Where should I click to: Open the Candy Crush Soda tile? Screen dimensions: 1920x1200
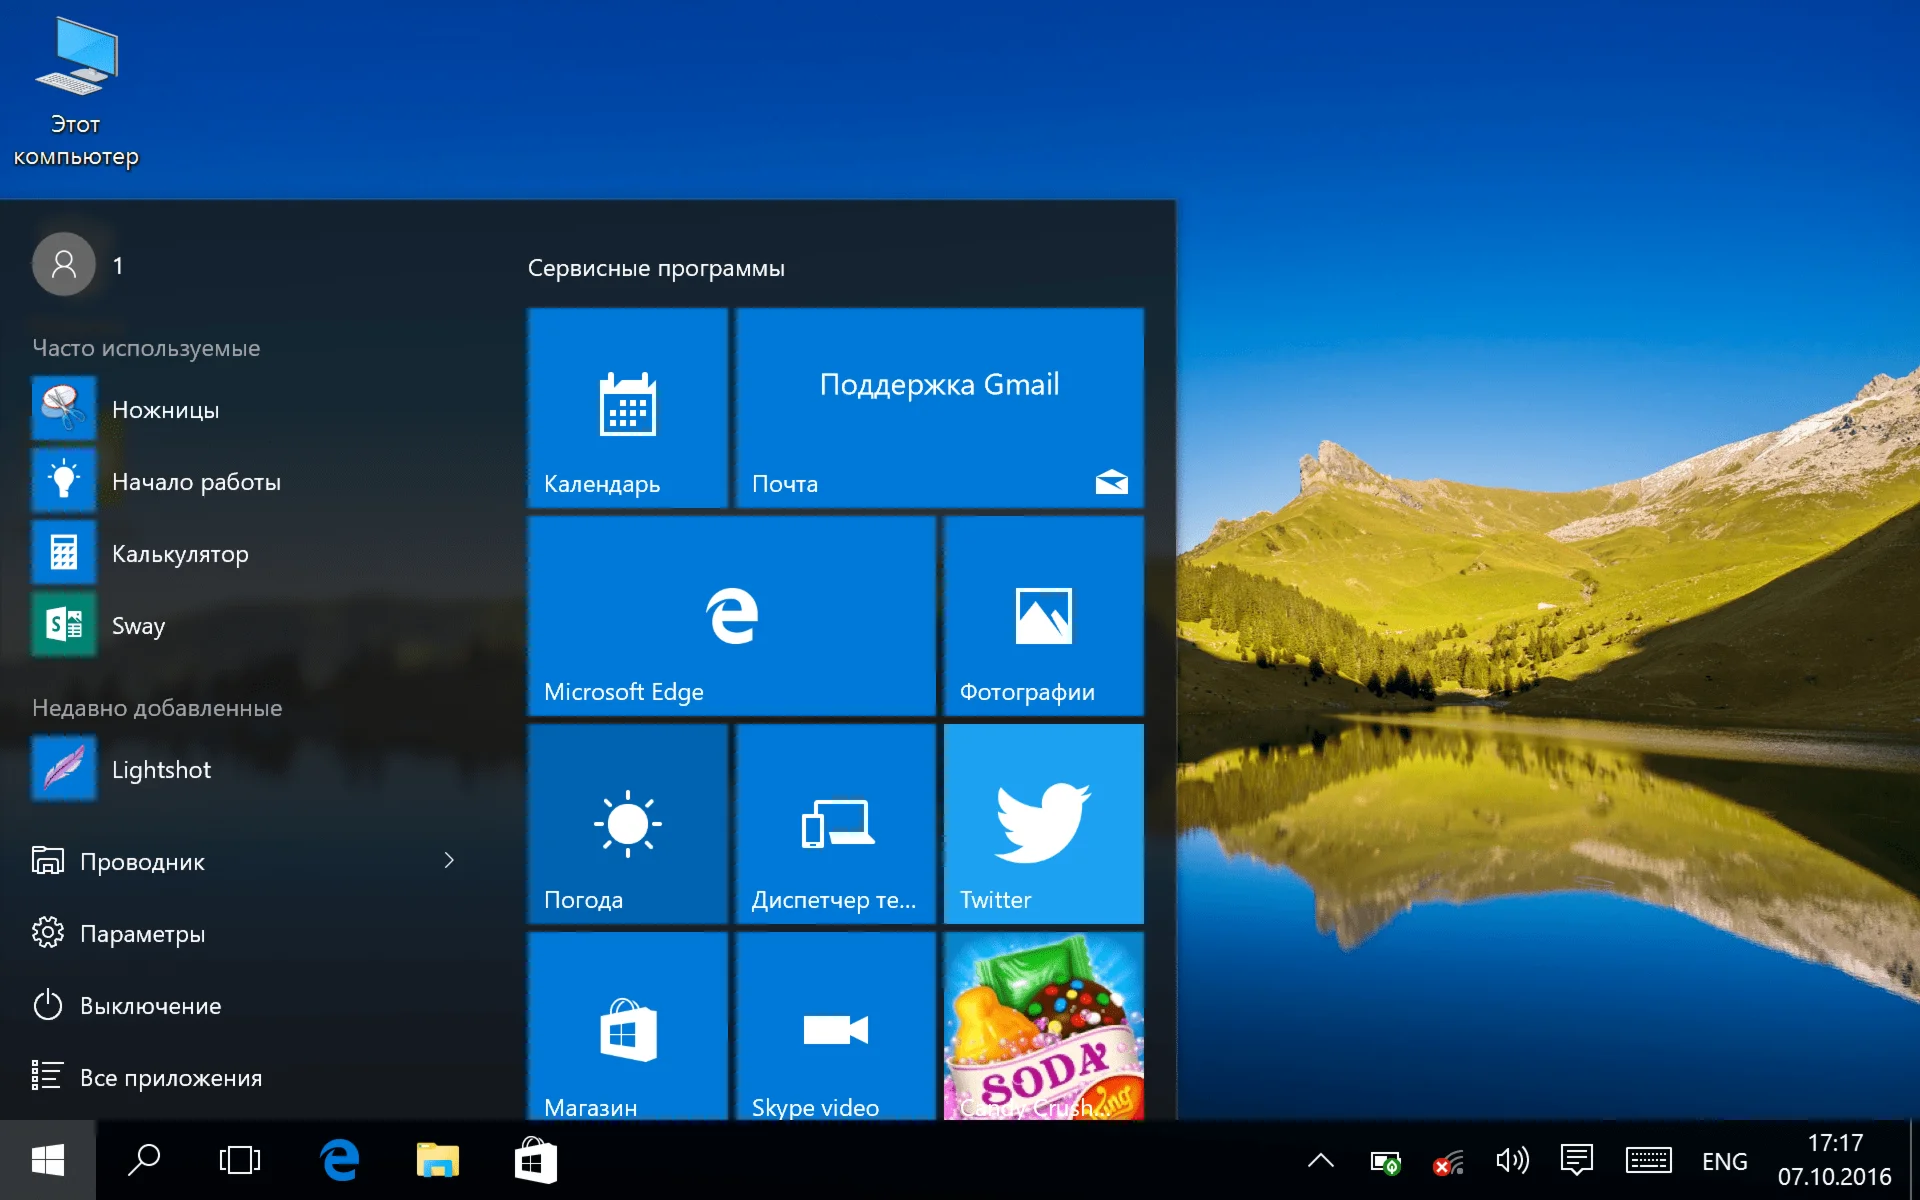1043,1028
